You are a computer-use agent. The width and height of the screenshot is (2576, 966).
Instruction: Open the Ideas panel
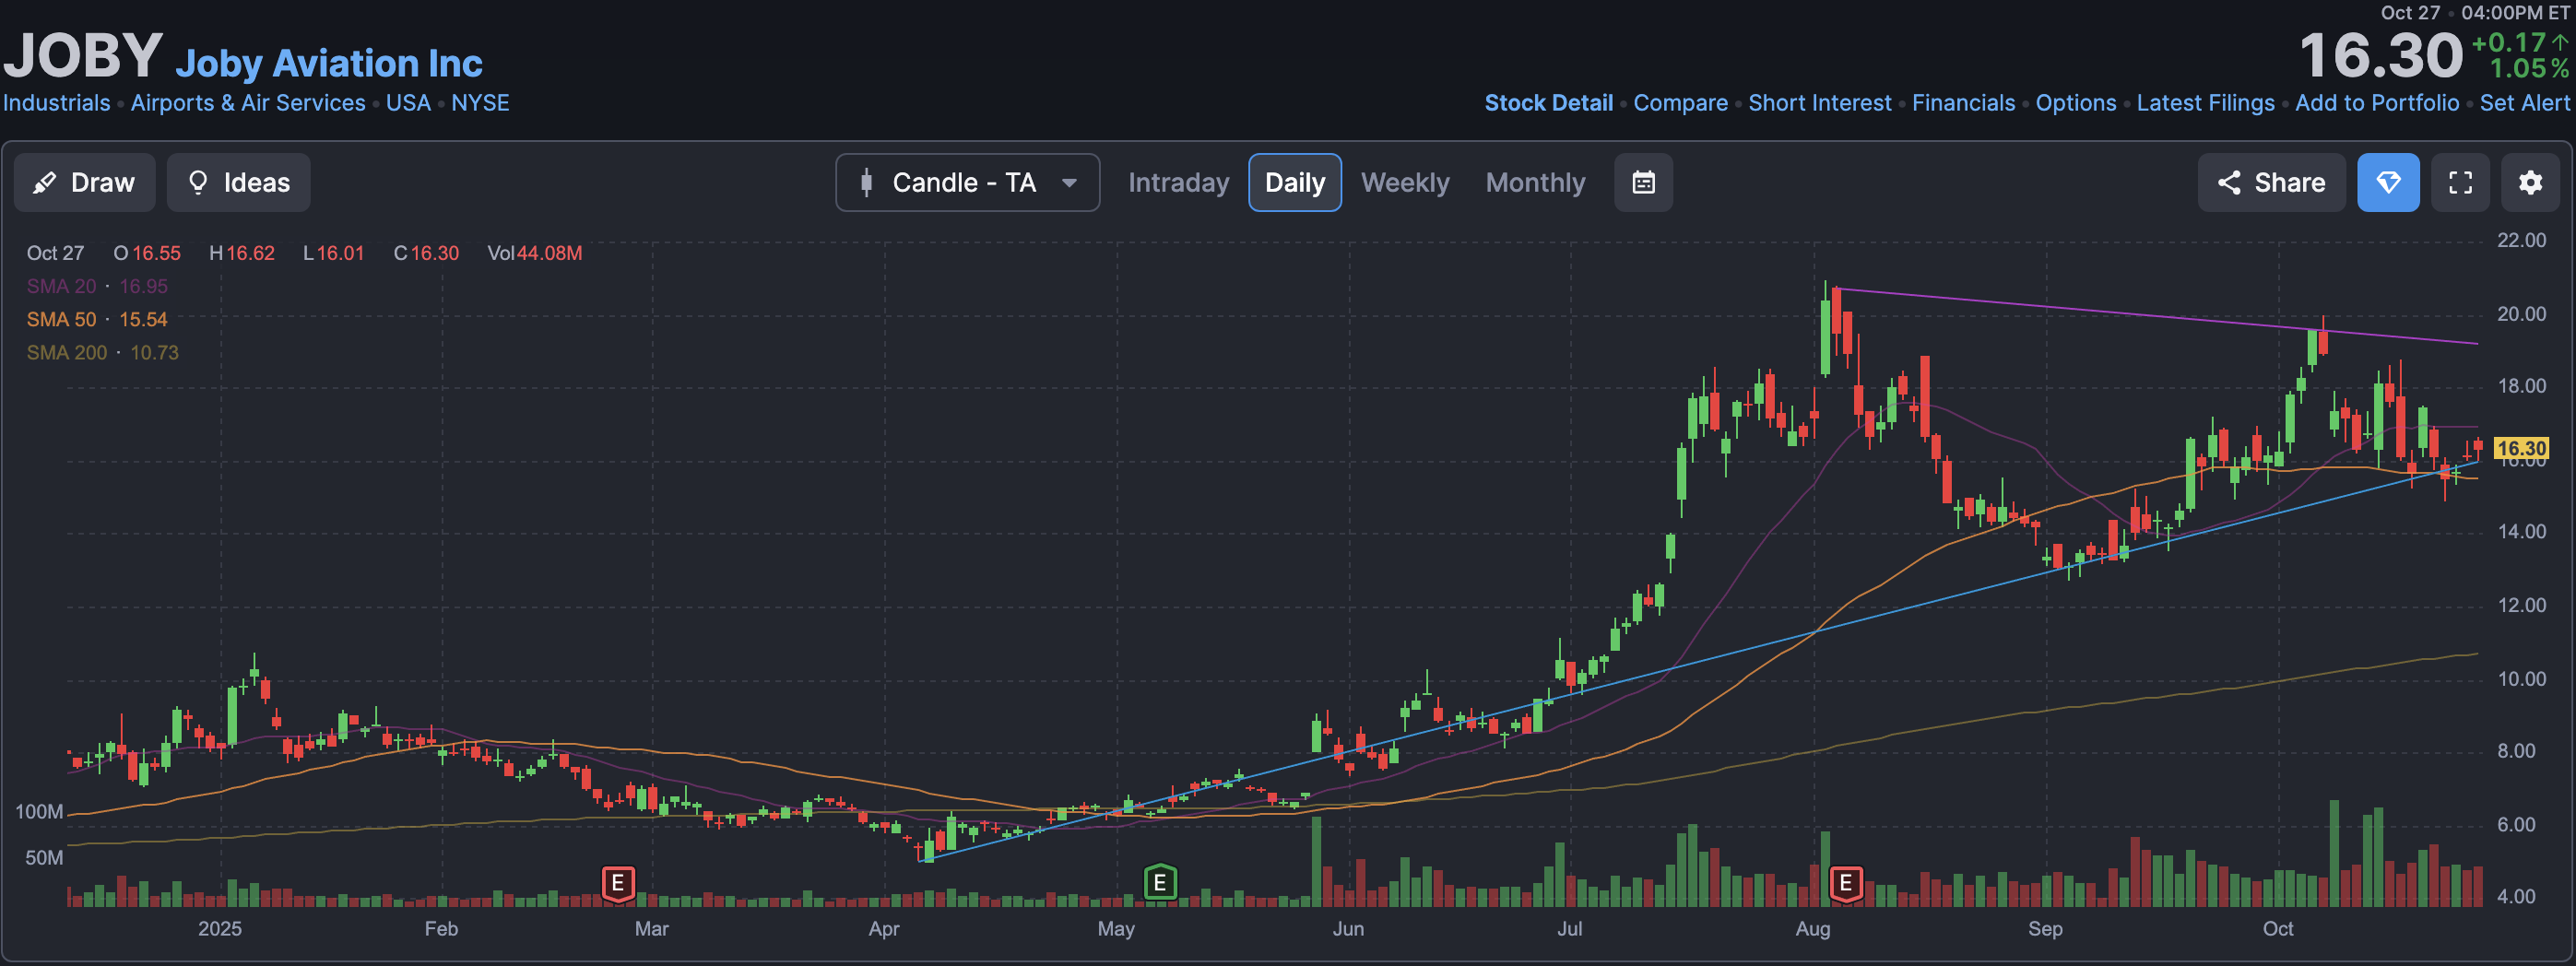(238, 182)
